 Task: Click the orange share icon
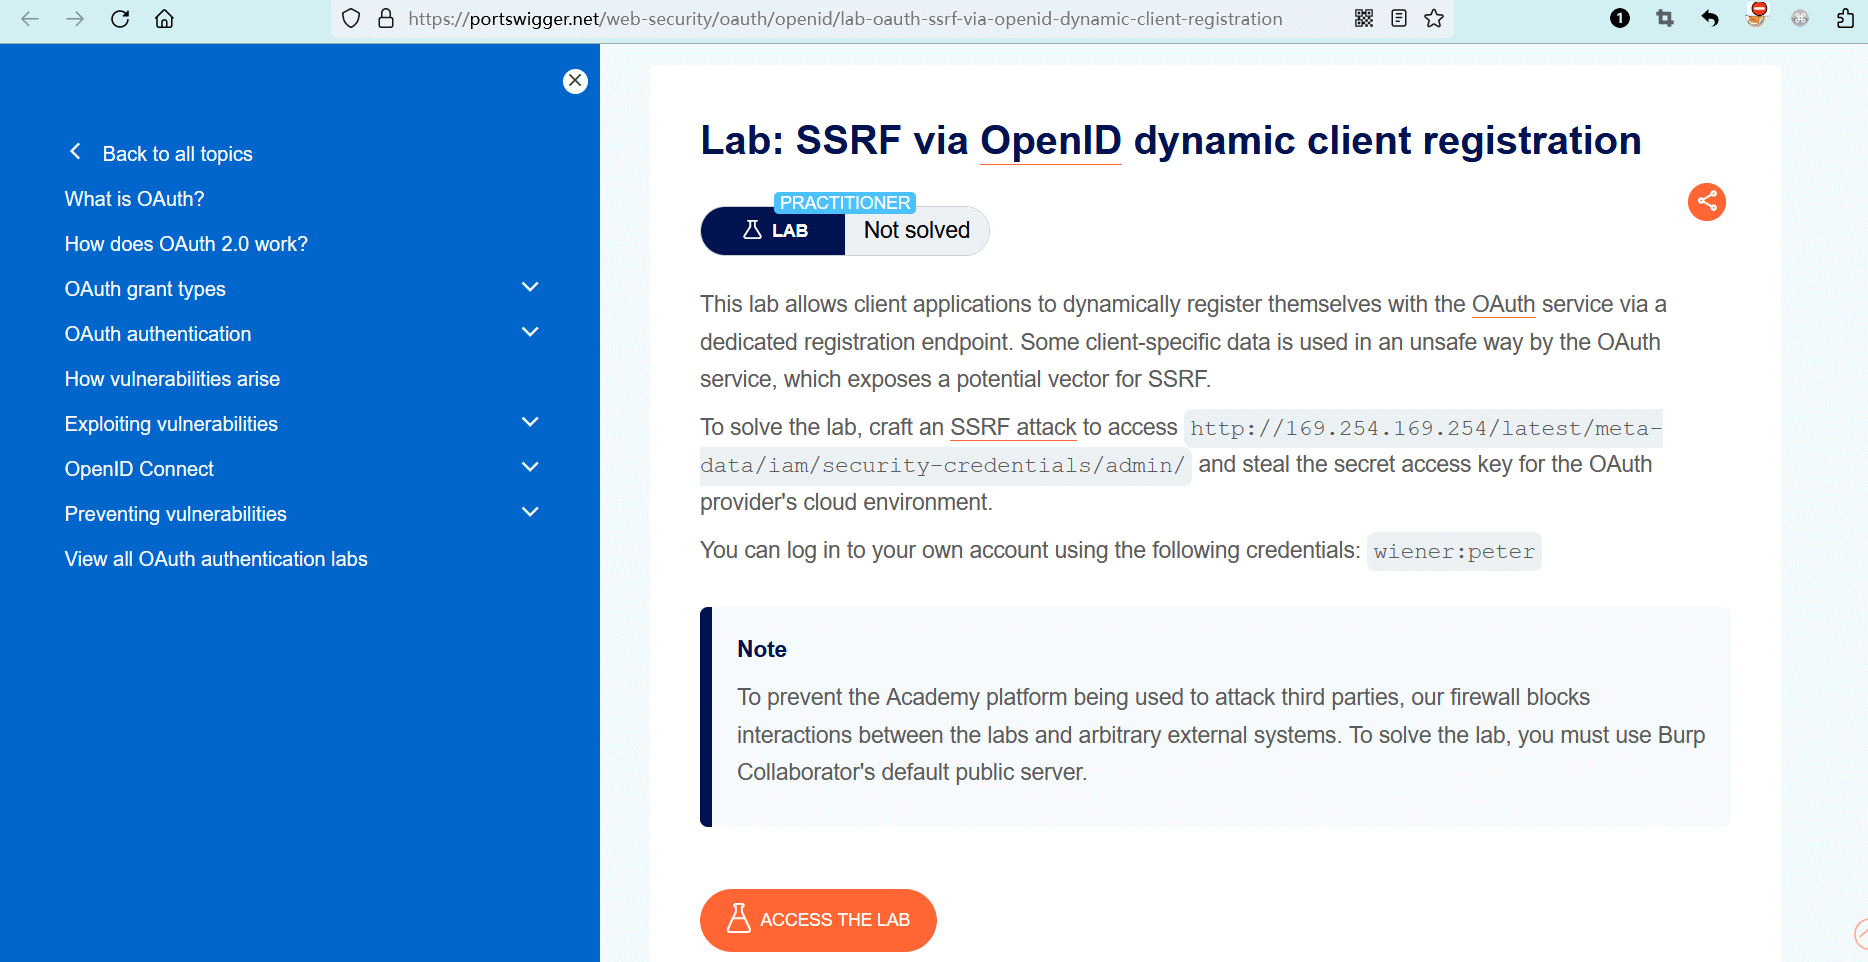pos(1706,202)
